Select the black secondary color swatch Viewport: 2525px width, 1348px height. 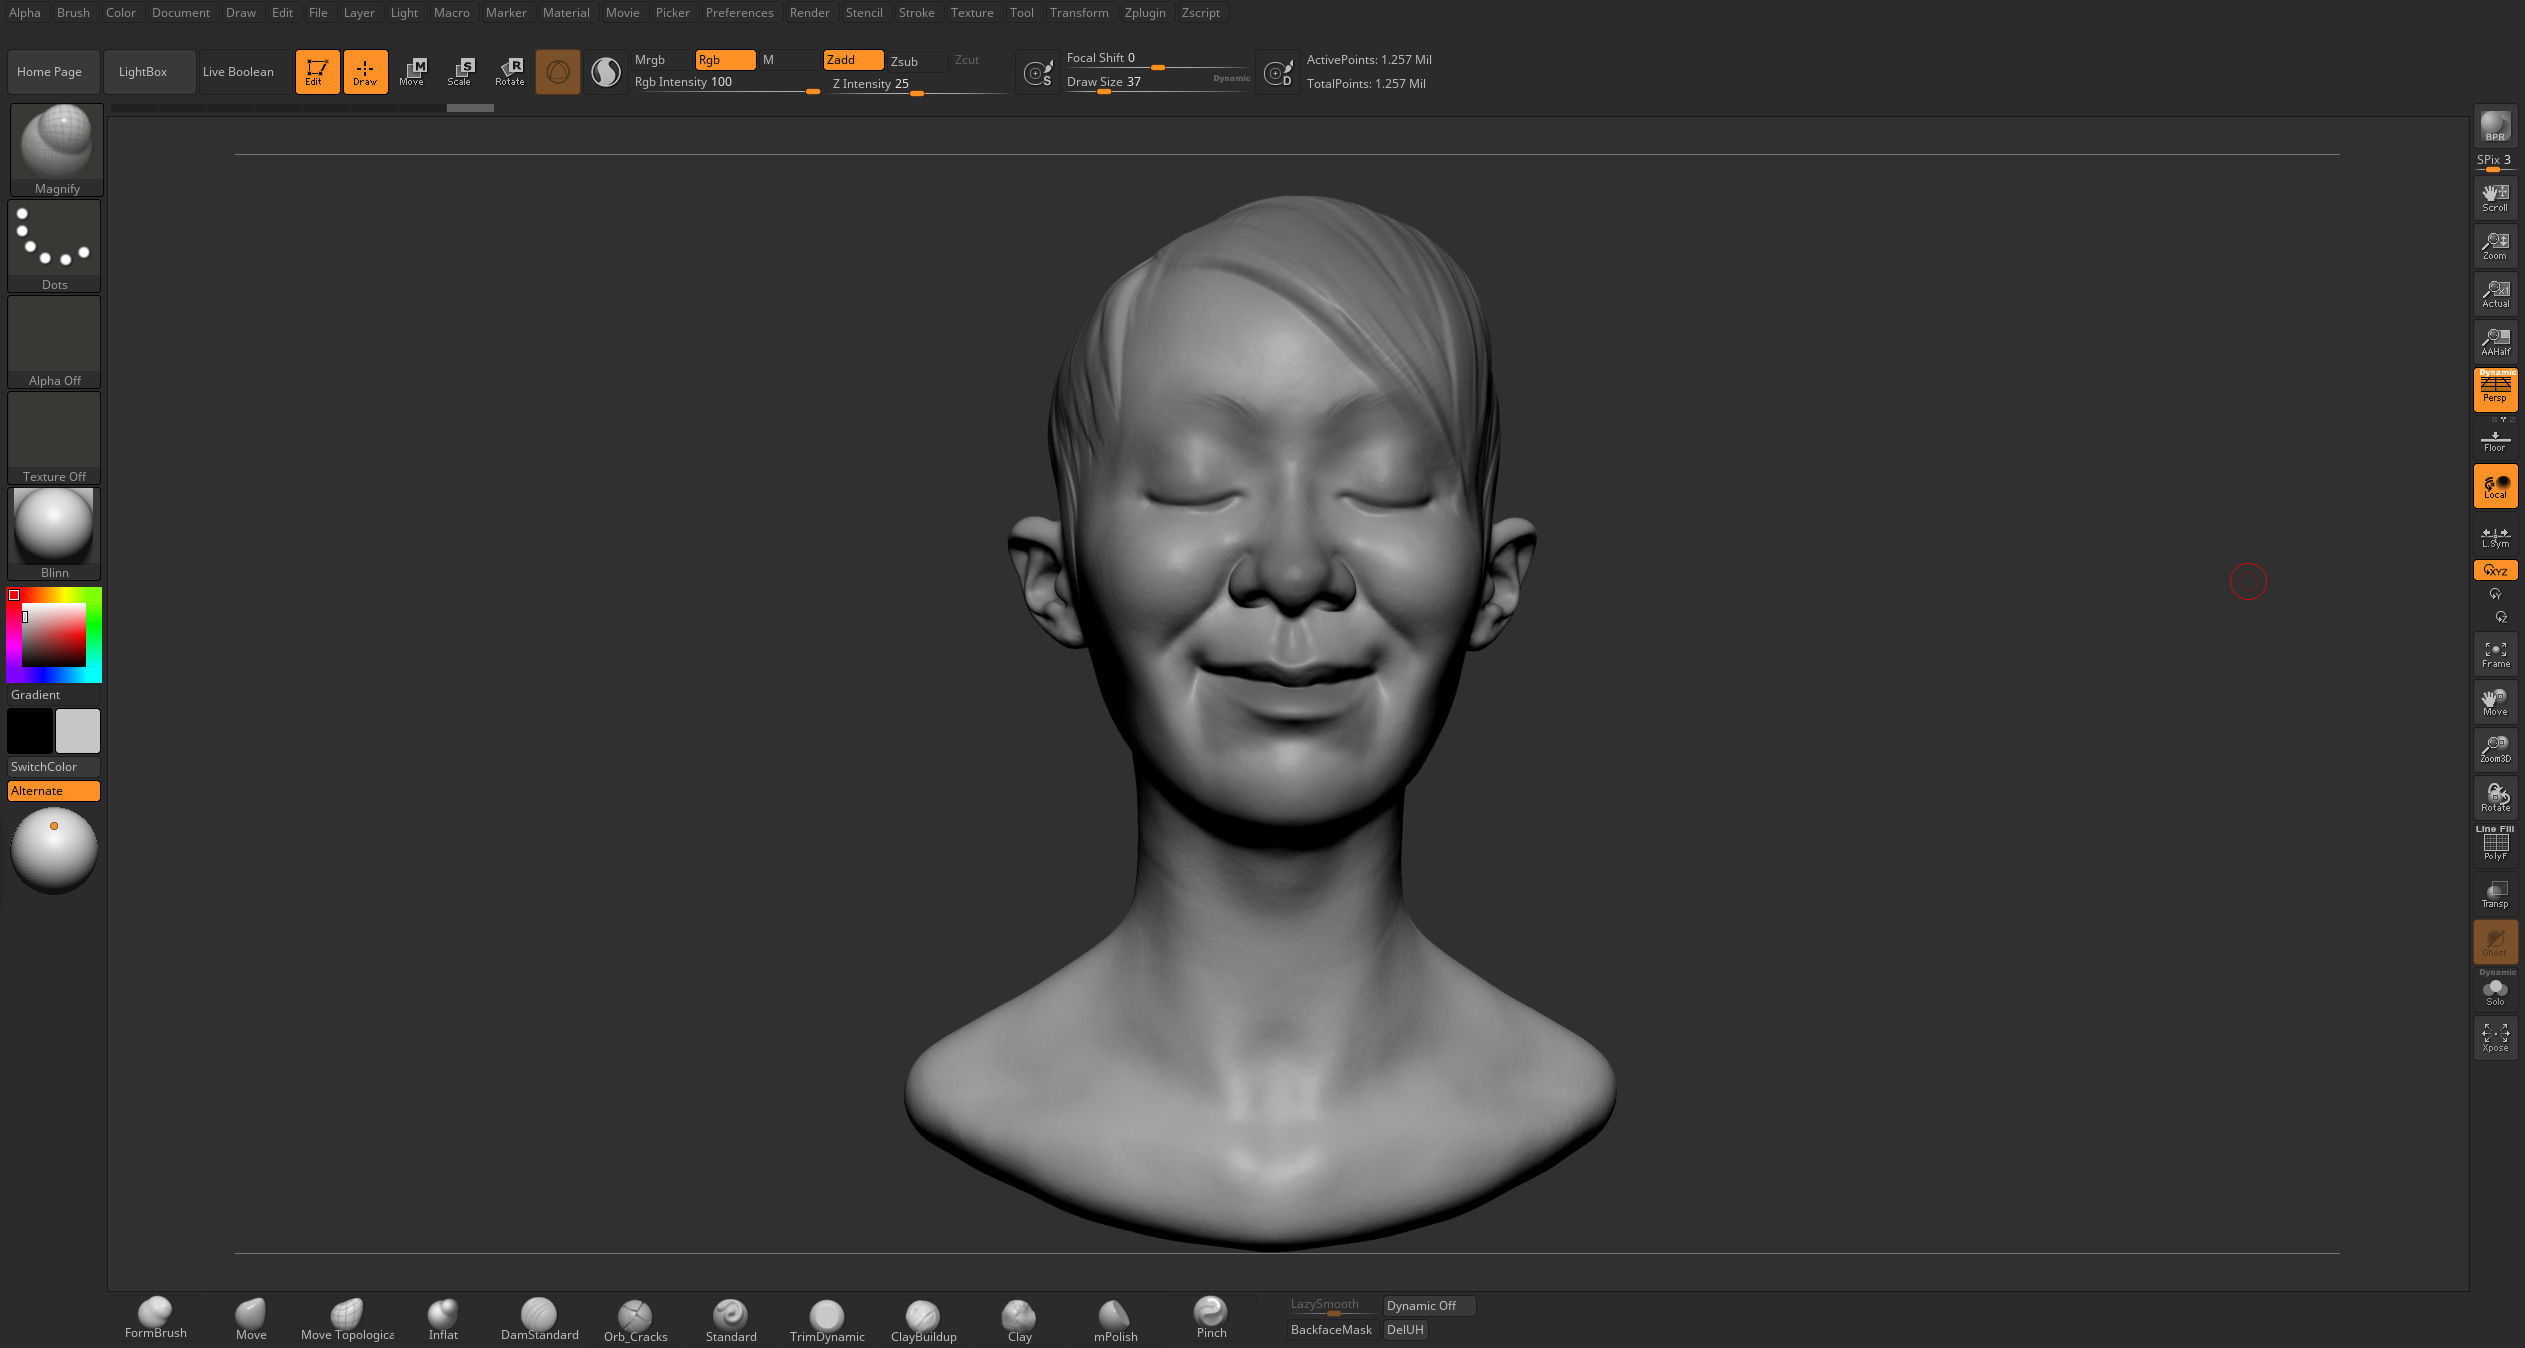click(x=30, y=730)
